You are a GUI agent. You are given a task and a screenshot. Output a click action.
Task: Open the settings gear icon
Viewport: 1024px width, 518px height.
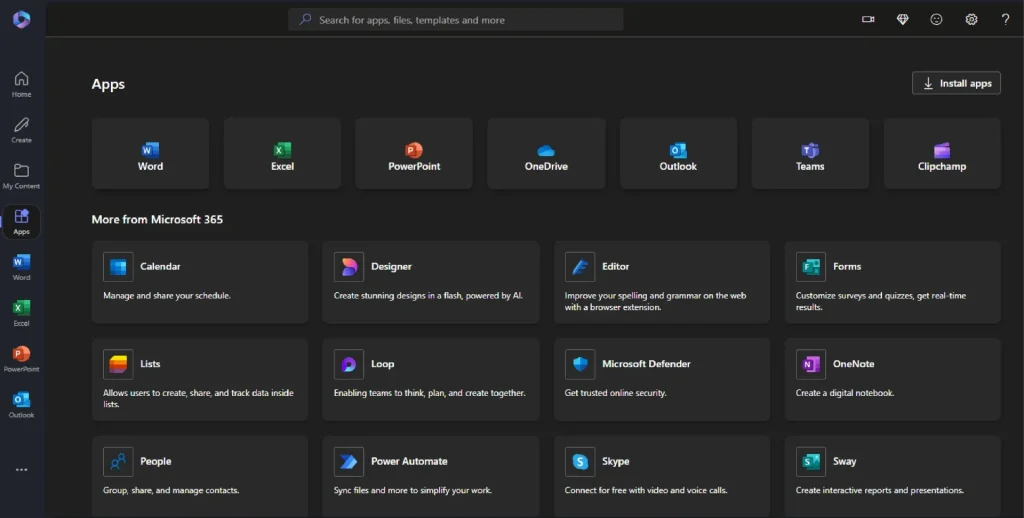(971, 20)
